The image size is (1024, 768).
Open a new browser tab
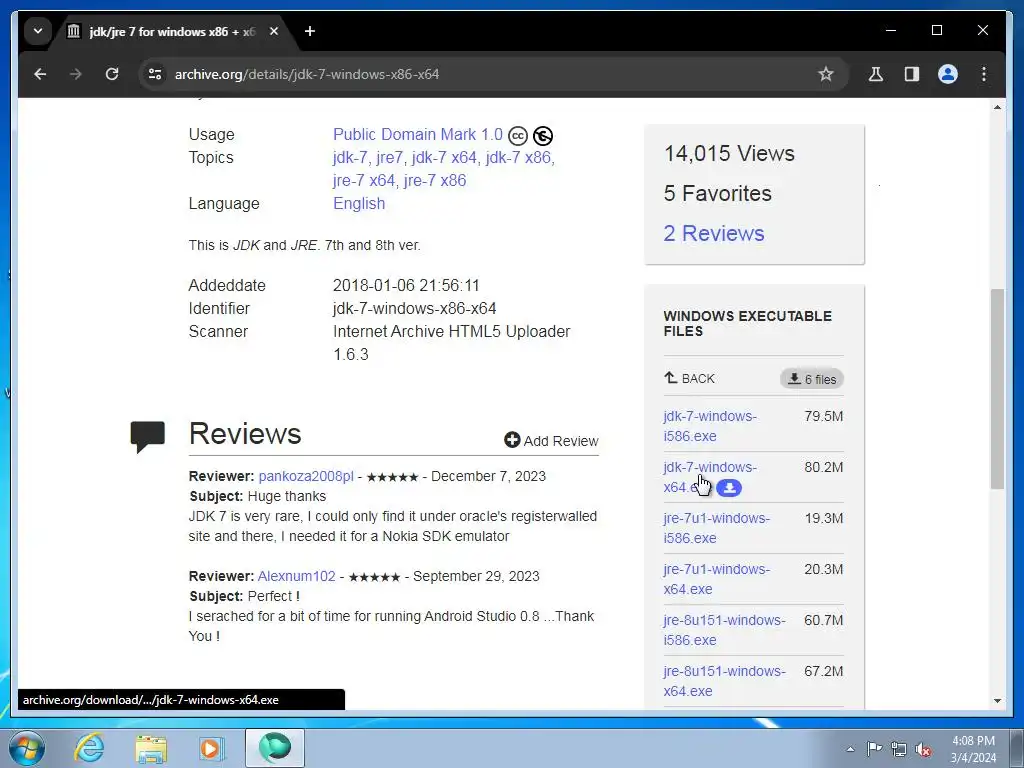click(310, 31)
